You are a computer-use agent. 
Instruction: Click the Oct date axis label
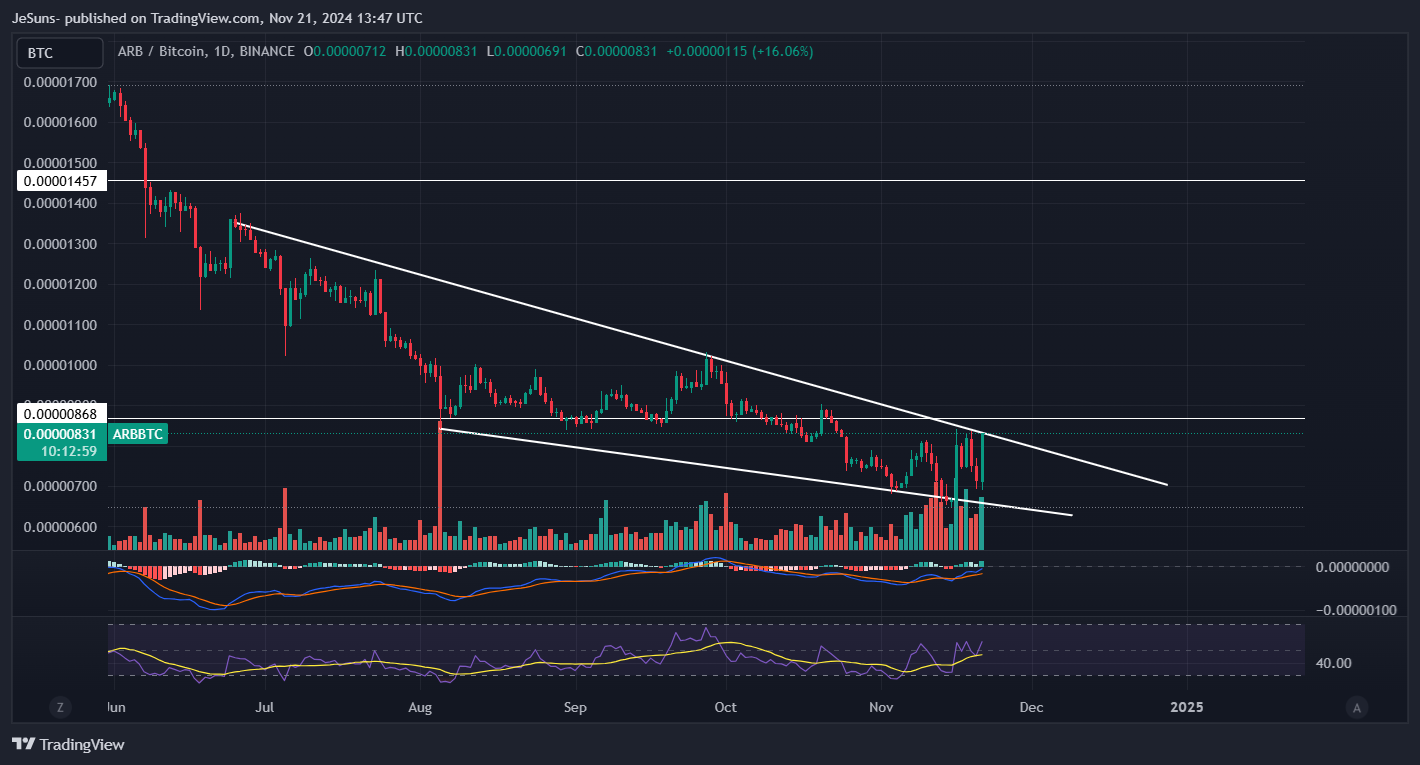[725, 707]
